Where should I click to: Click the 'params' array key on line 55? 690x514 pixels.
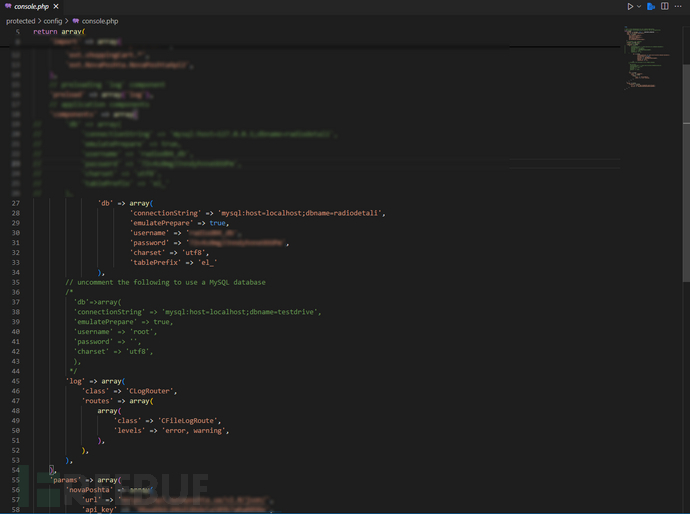point(65,480)
